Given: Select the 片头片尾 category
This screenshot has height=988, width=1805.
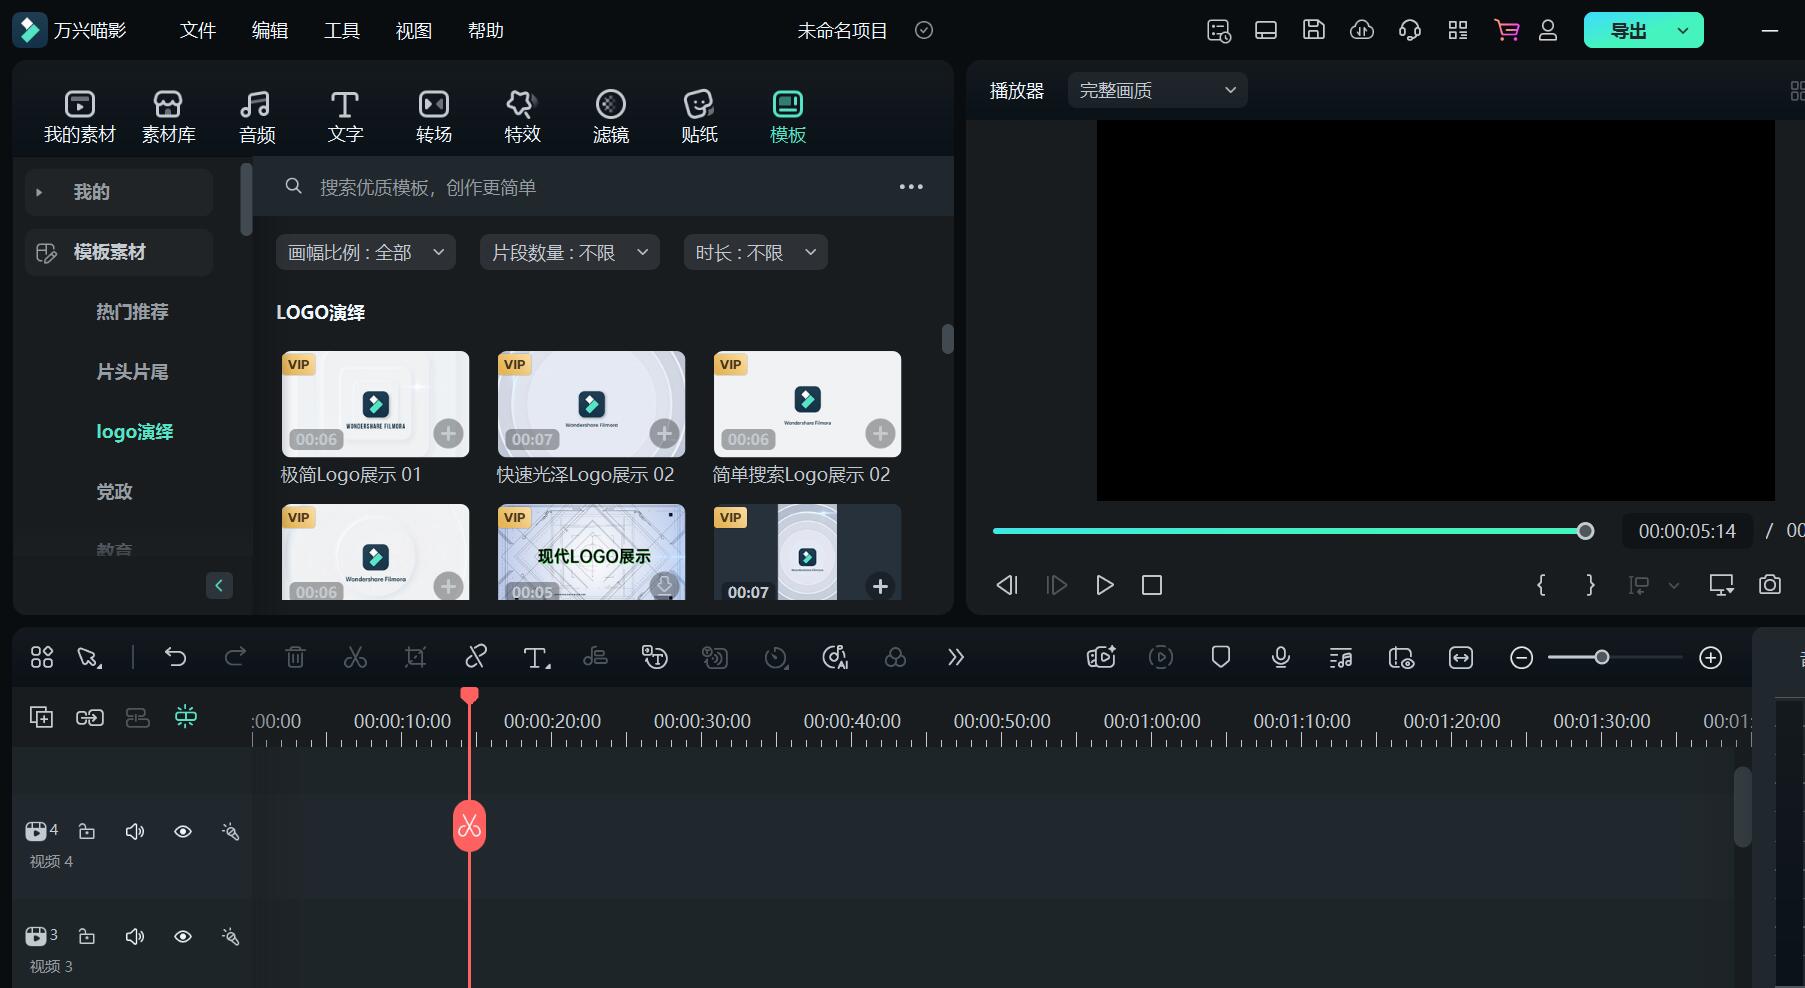Looking at the screenshot, I should click(x=132, y=372).
